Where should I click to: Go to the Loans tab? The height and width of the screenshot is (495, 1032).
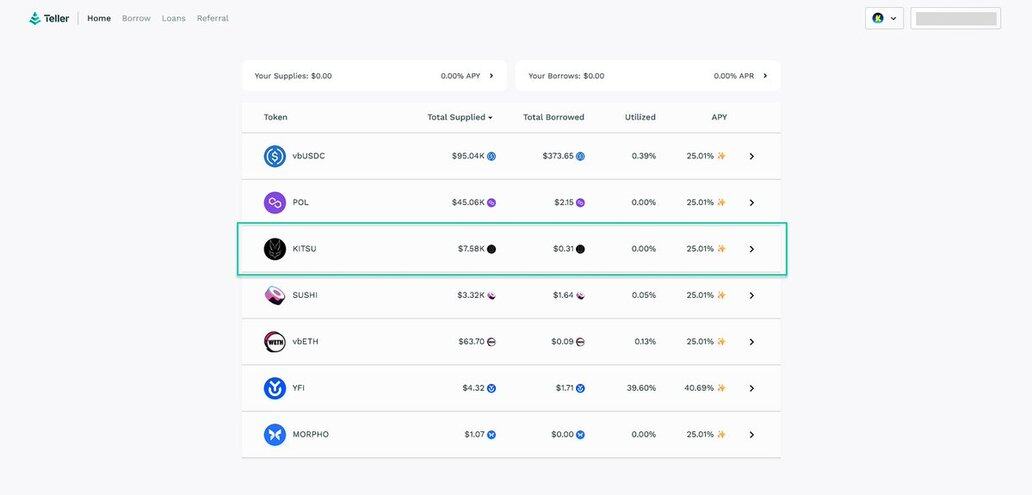[173, 18]
